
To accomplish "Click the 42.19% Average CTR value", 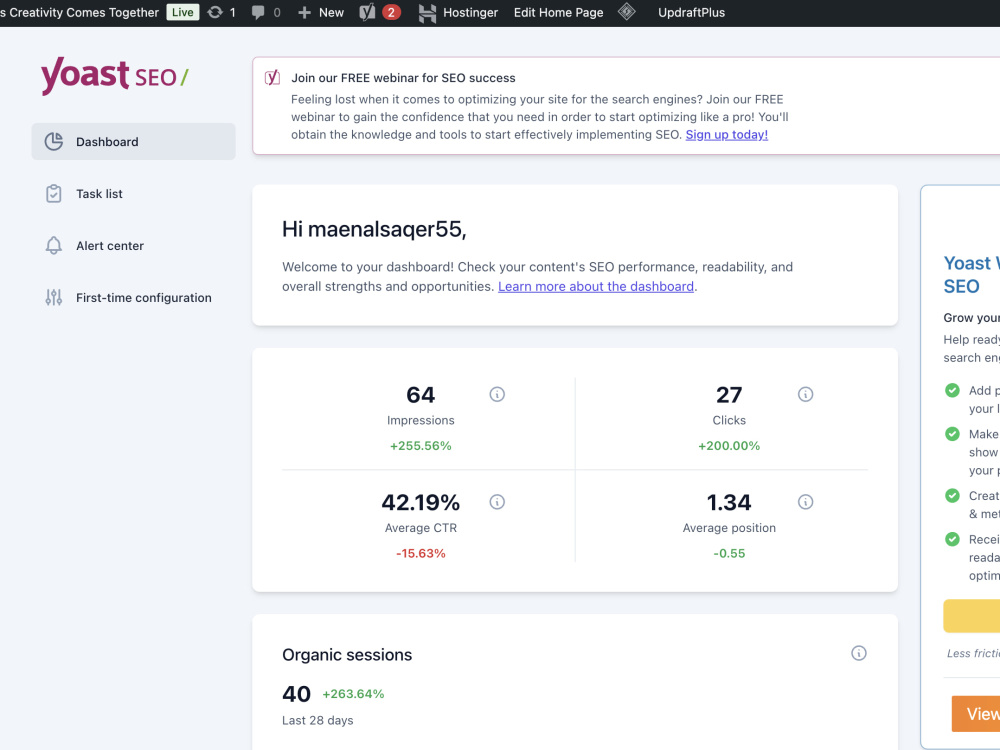I will point(420,503).
